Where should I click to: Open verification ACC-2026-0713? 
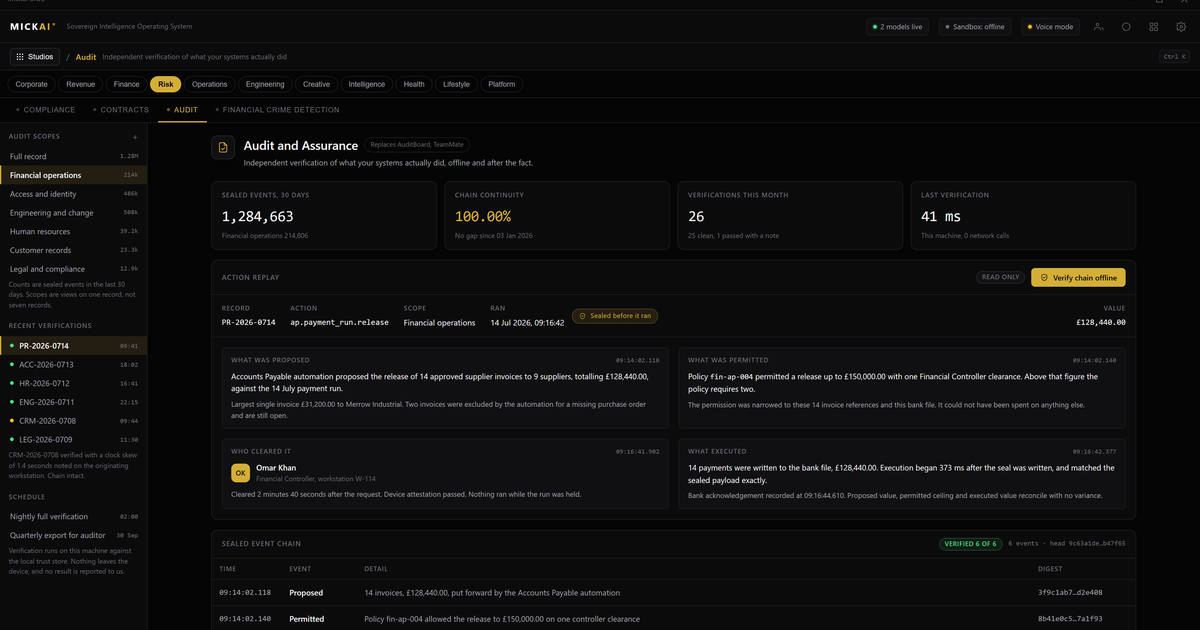click(x=73, y=365)
